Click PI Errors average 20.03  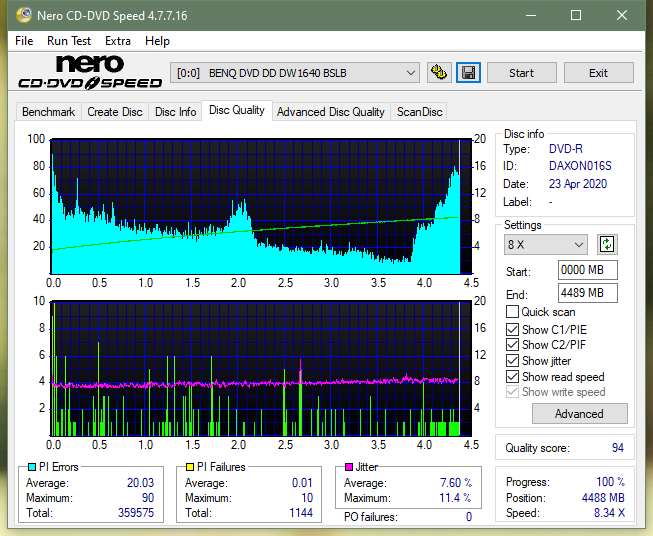(x=140, y=483)
